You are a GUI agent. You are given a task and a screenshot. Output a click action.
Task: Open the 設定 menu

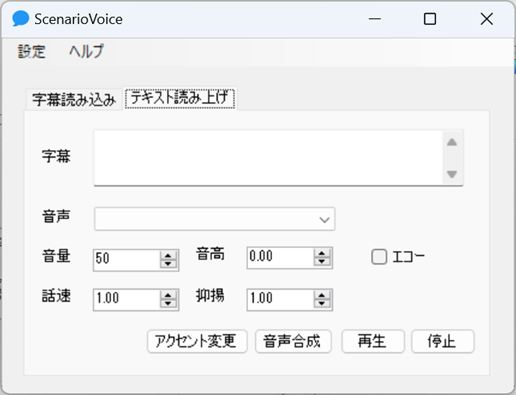(31, 52)
